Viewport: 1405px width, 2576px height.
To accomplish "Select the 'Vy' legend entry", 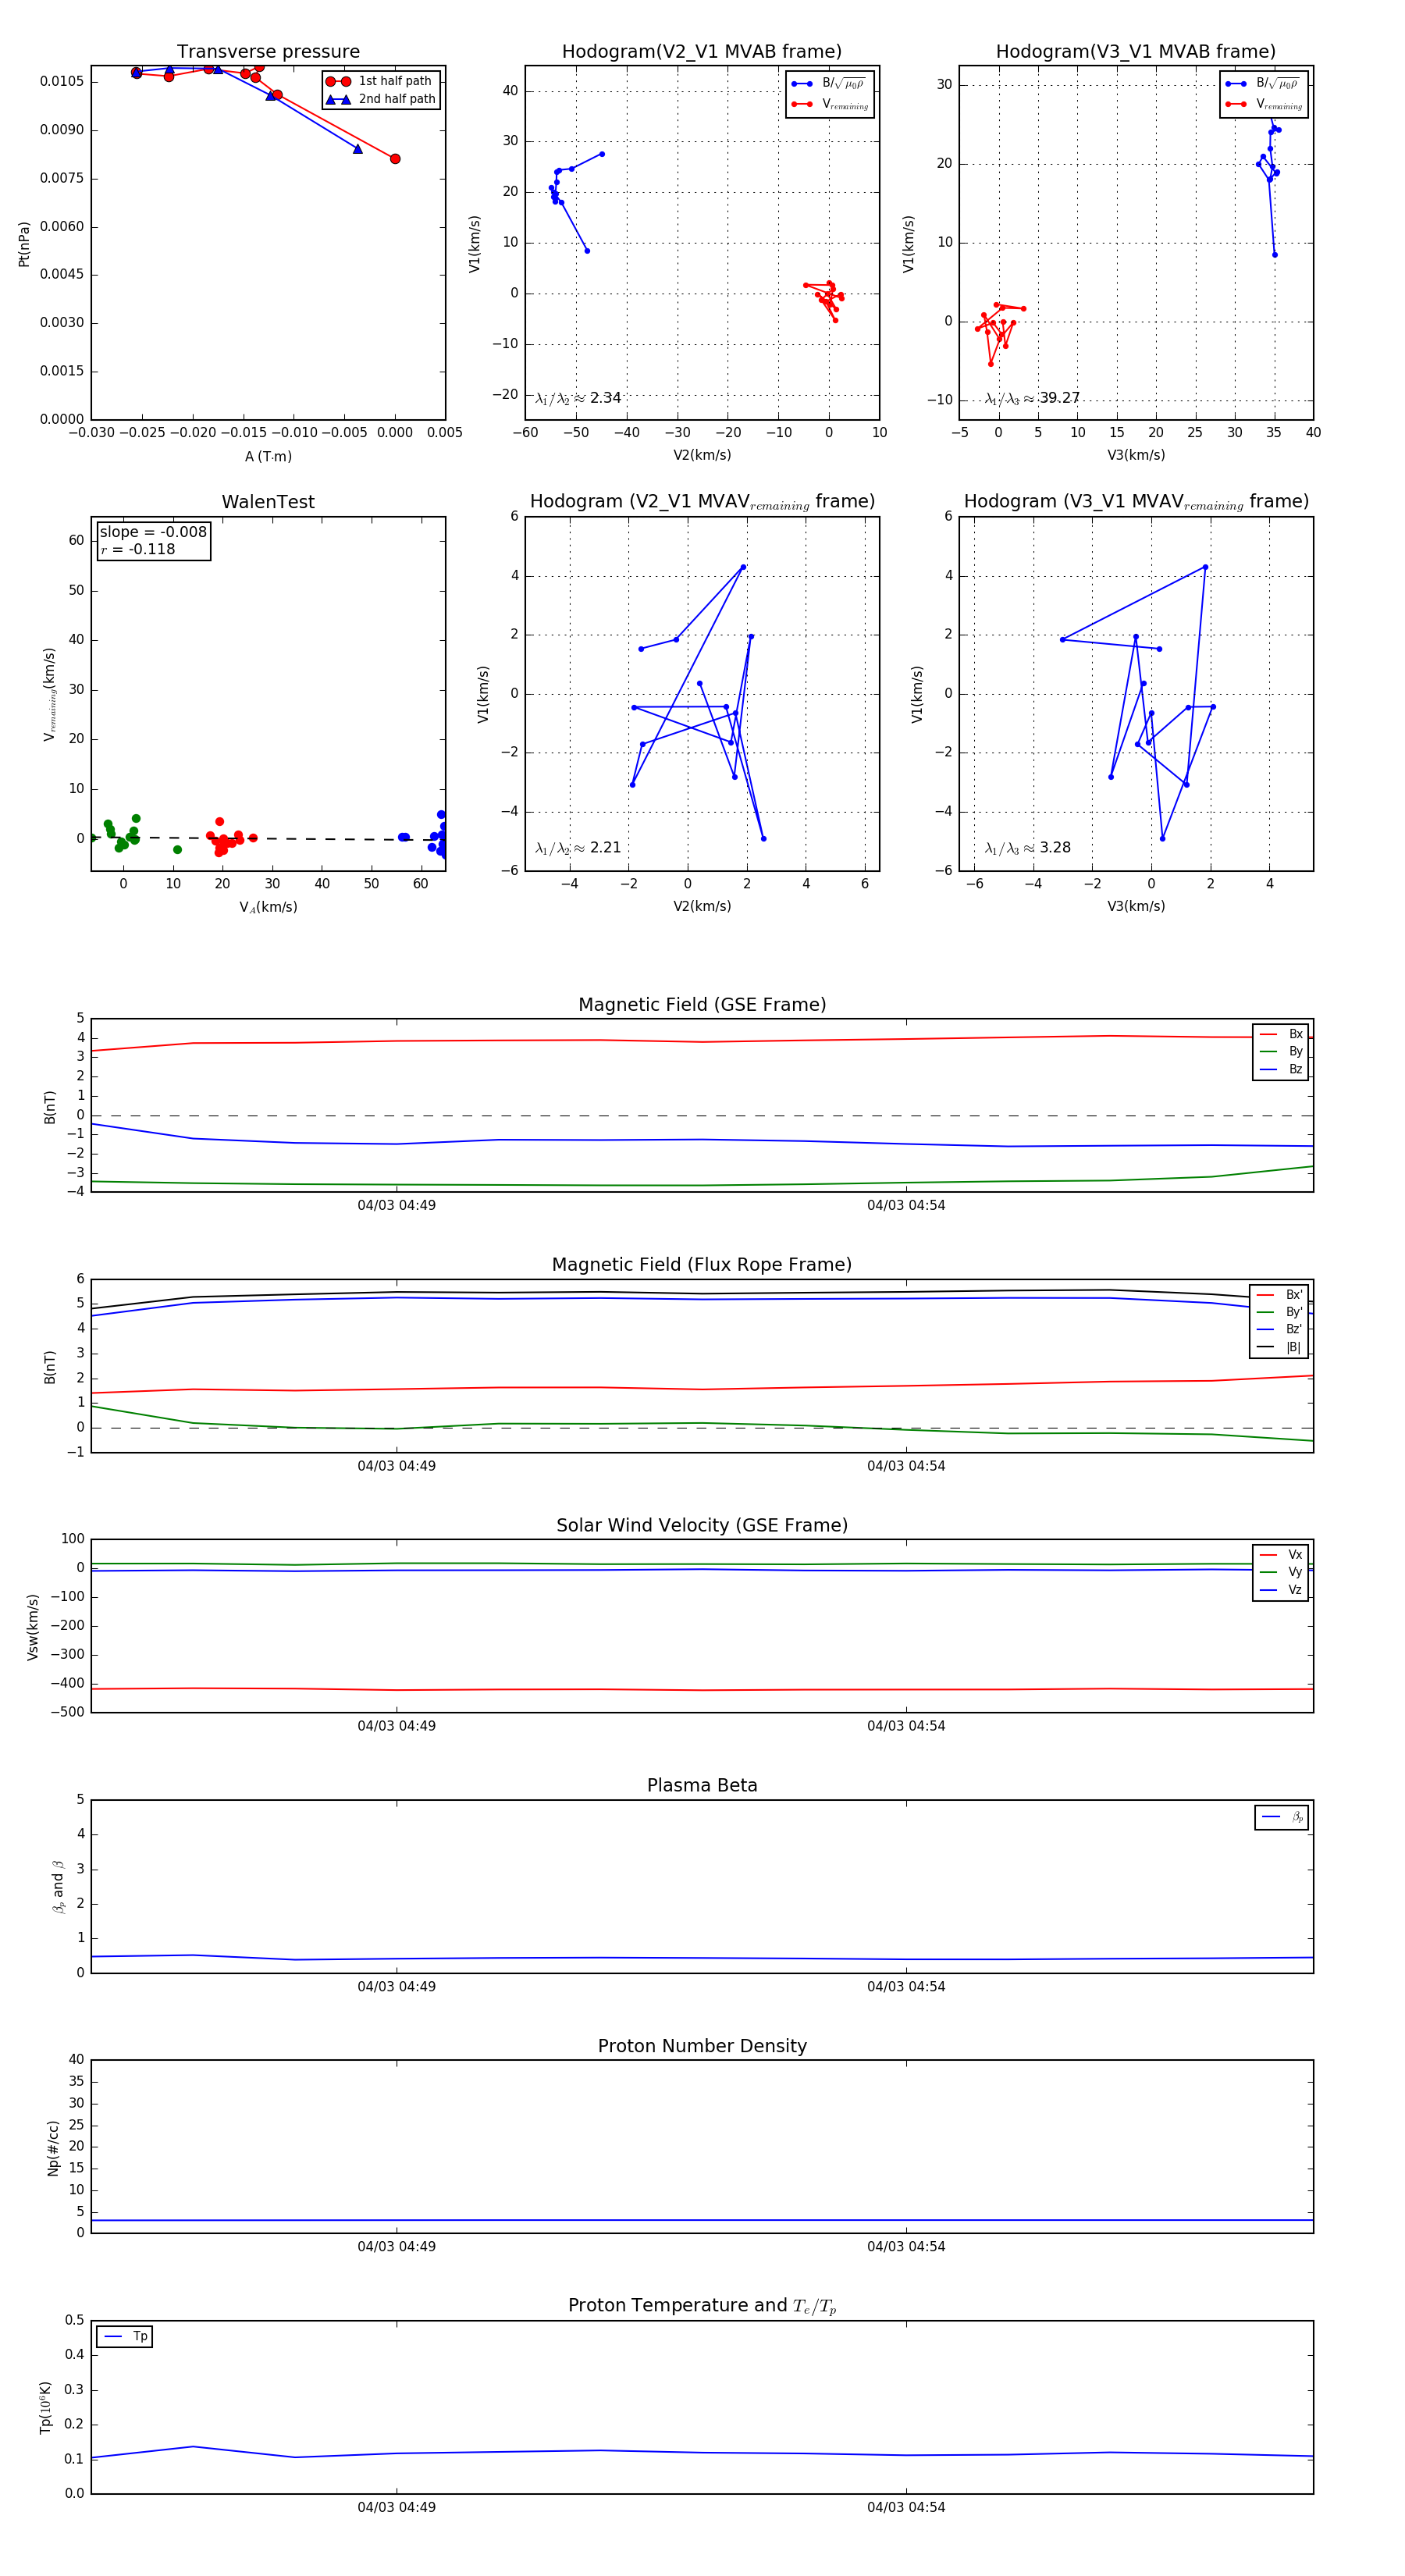I will 1281,1572.
